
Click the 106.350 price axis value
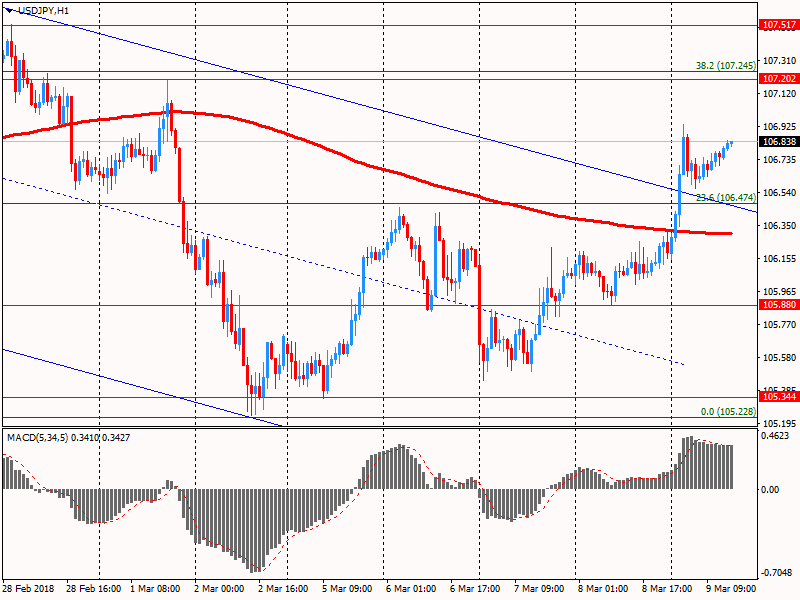779,226
